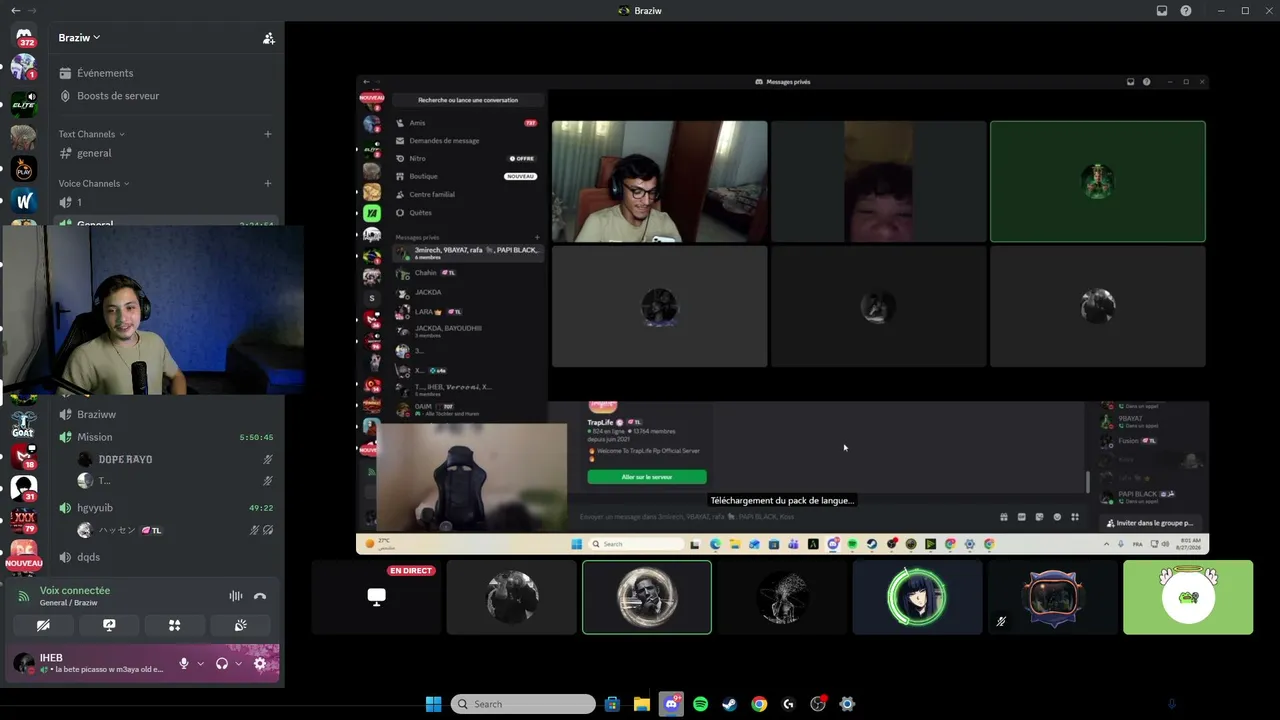1280x720 pixels.
Task: Click the shared screen stream view
Action: 782,315
